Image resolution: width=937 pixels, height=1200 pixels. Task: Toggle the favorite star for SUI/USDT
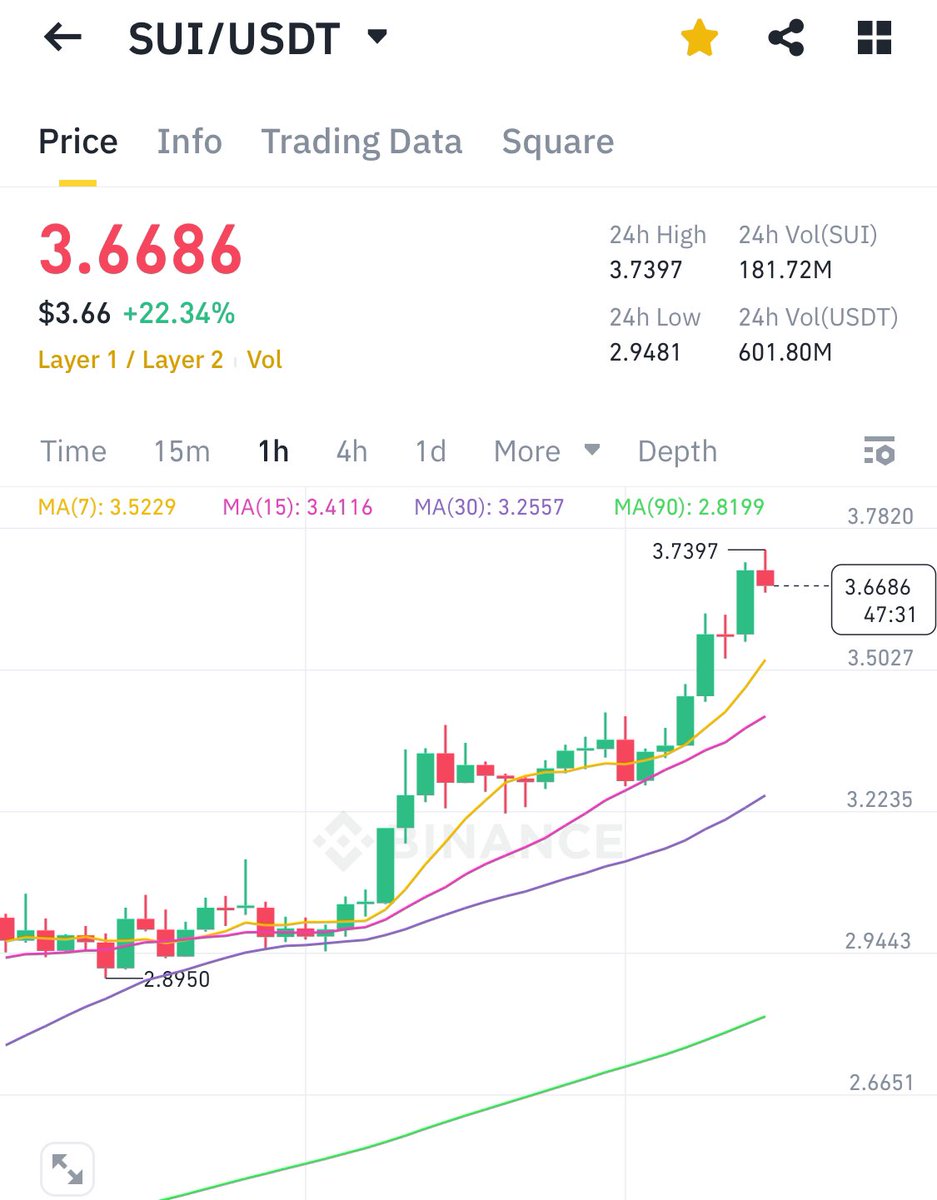pos(699,39)
